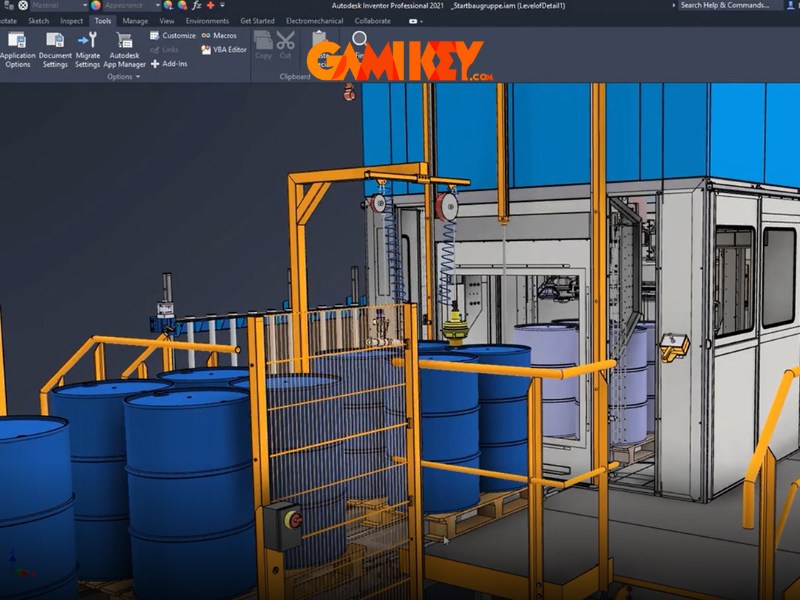
Task: Click the appearance color wheel swatch
Action: (96, 5)
